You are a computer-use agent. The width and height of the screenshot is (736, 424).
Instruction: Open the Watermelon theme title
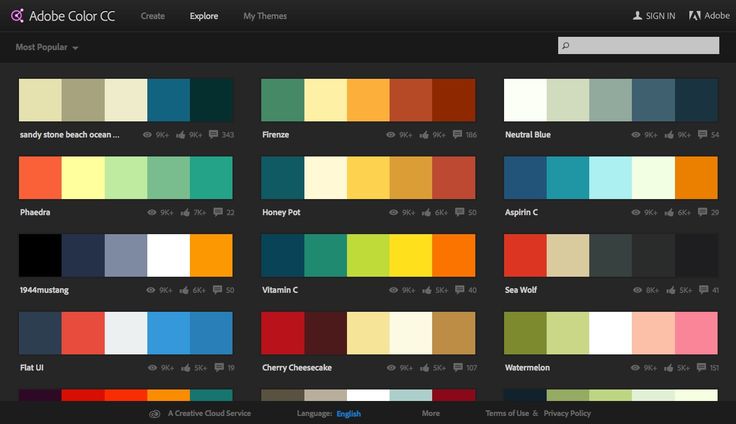coord(527,368)
